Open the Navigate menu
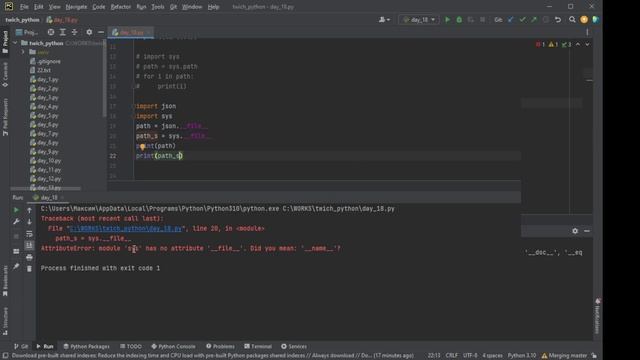The image size is (640, 360). [76, 7]
